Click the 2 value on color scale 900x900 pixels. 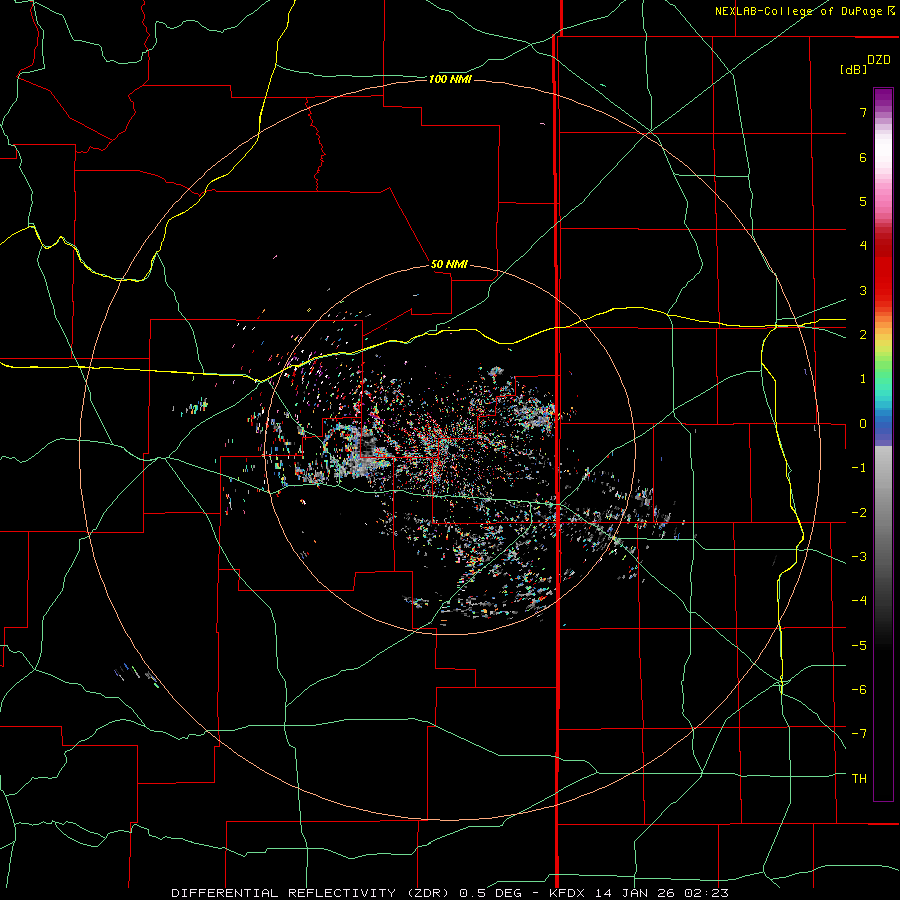(863, 335)
